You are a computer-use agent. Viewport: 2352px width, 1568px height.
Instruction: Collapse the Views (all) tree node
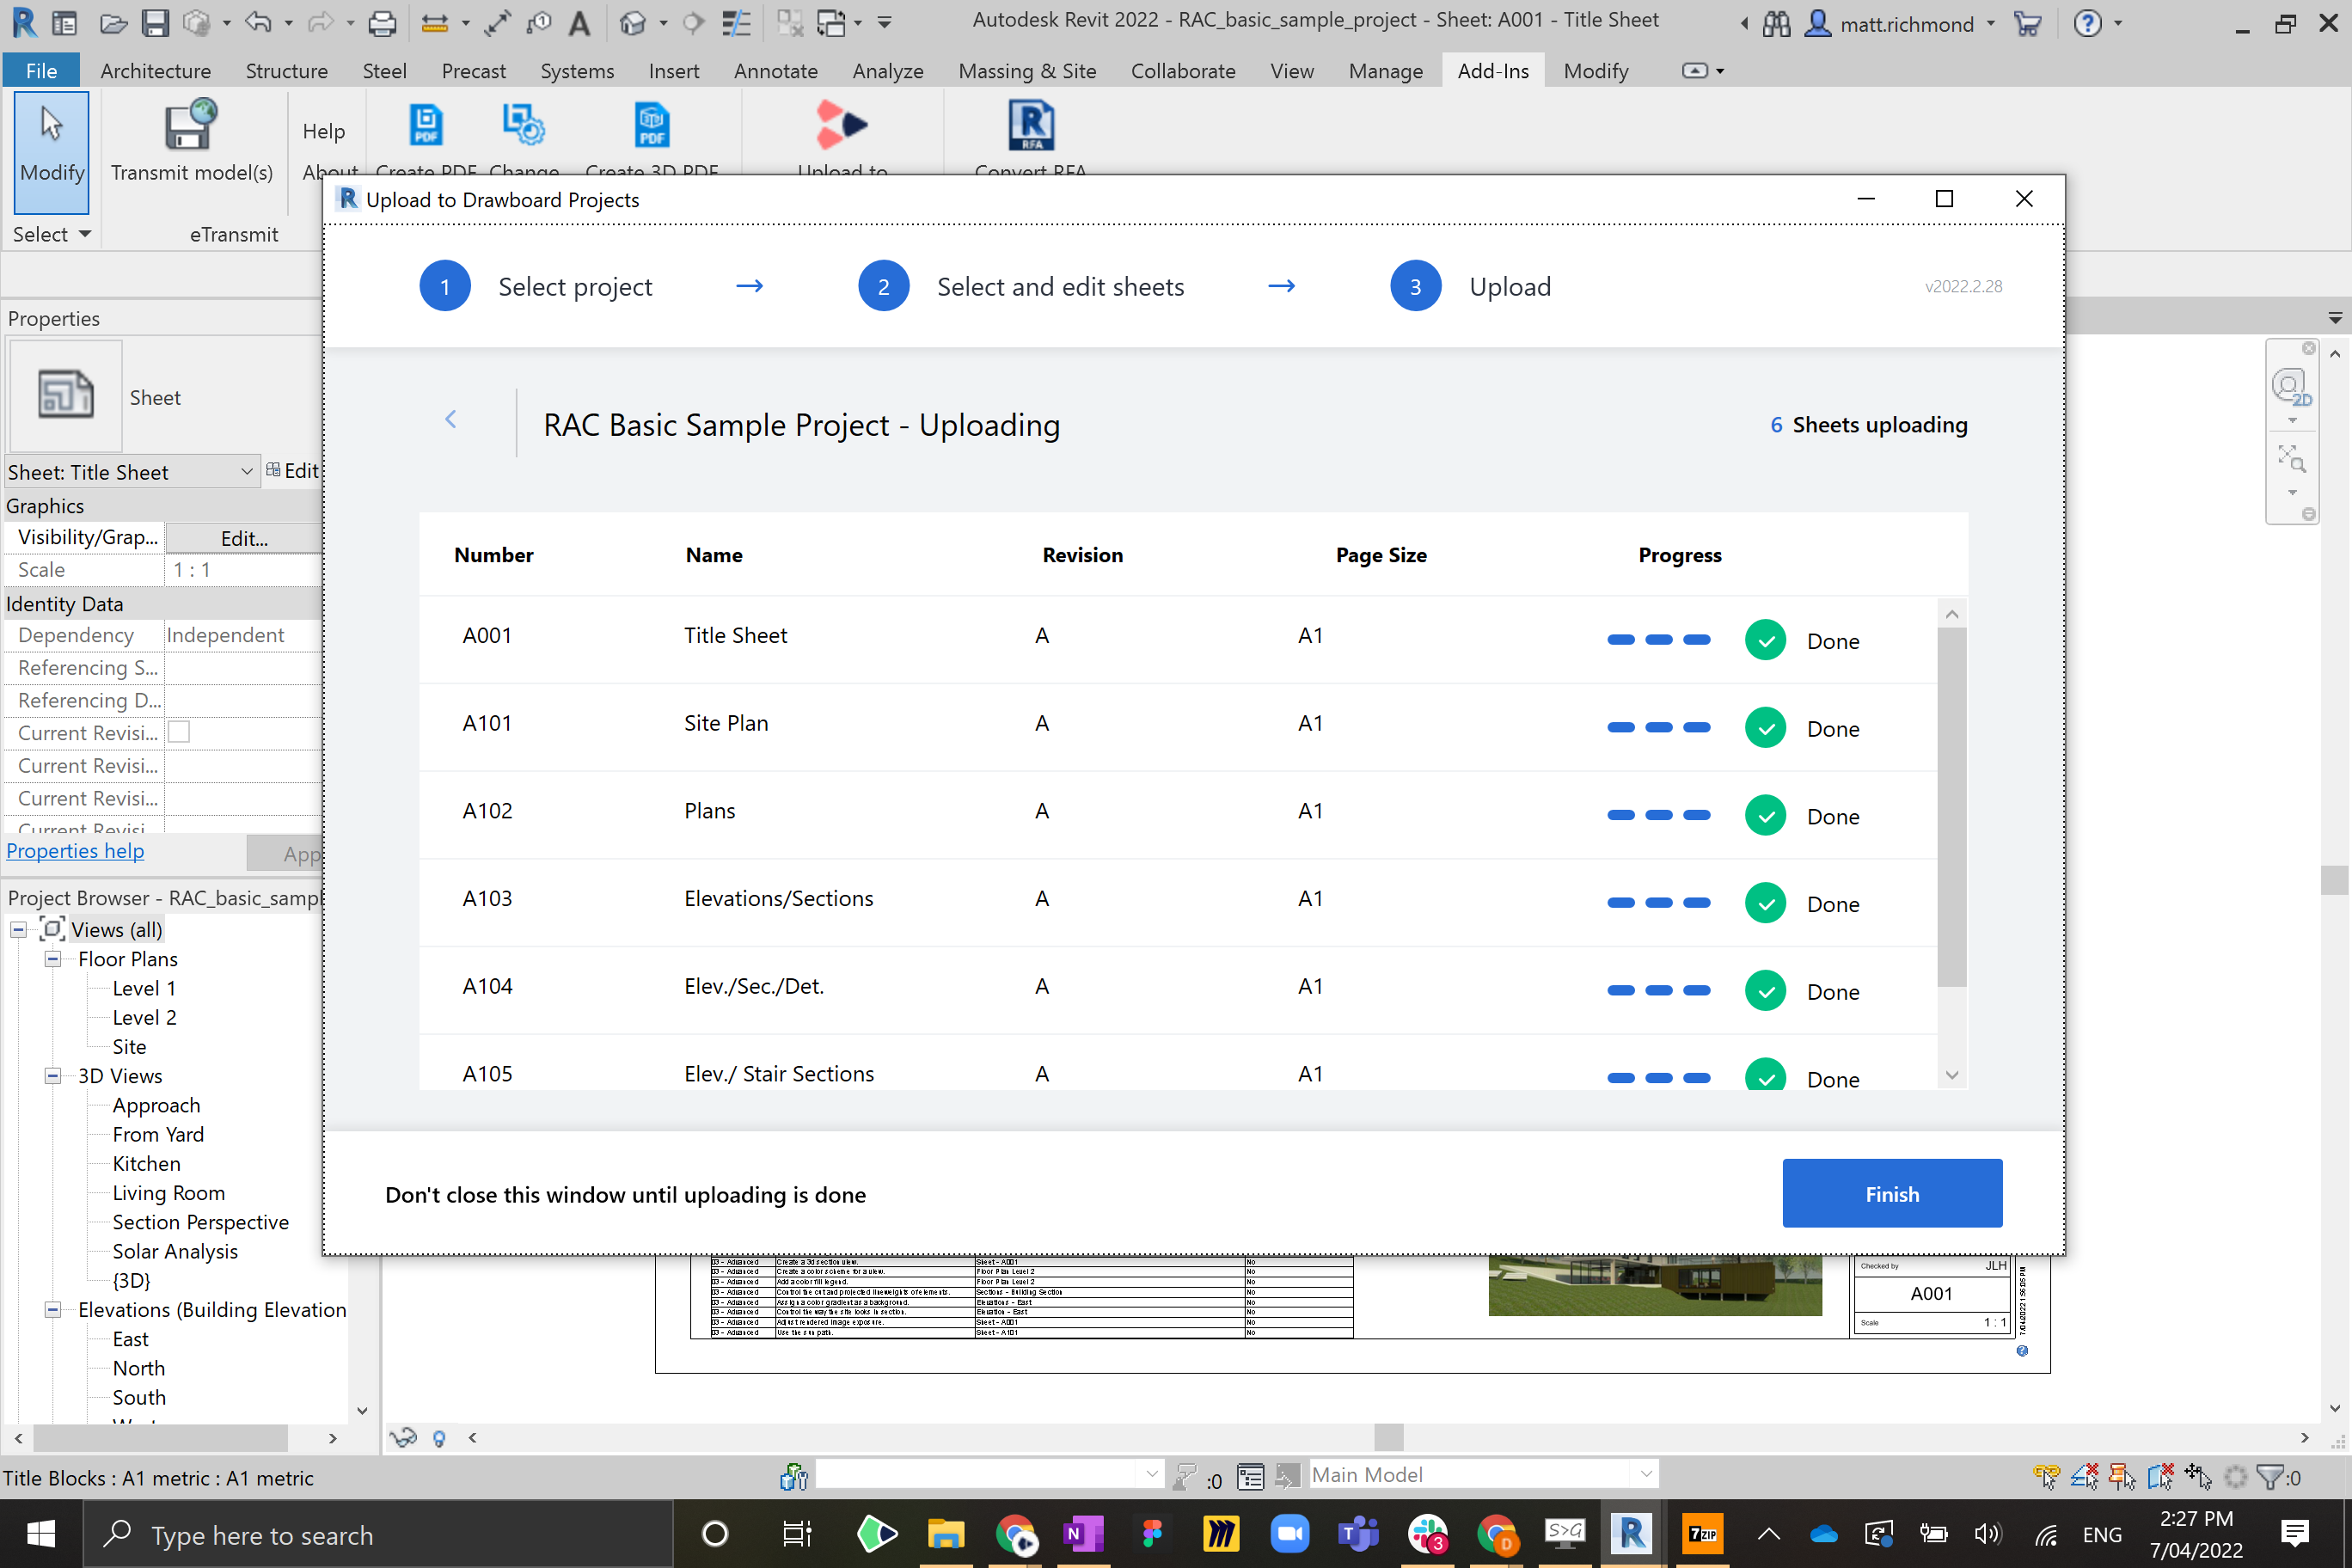coord(18,930)
